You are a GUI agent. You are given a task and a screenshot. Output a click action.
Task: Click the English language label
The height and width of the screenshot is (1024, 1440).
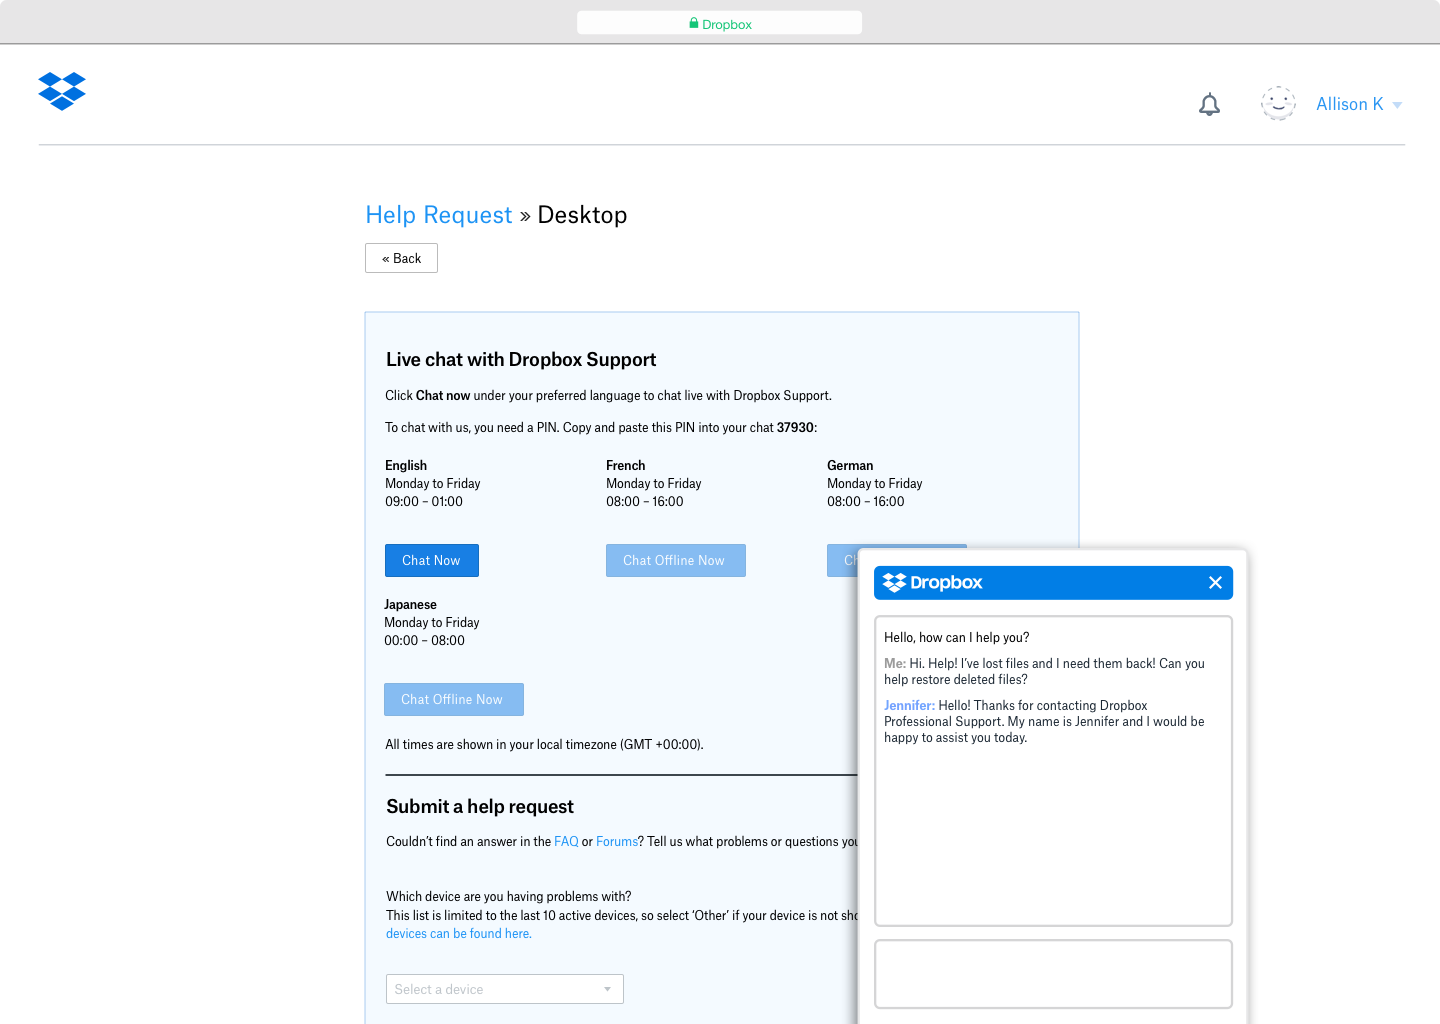point(406,466)
